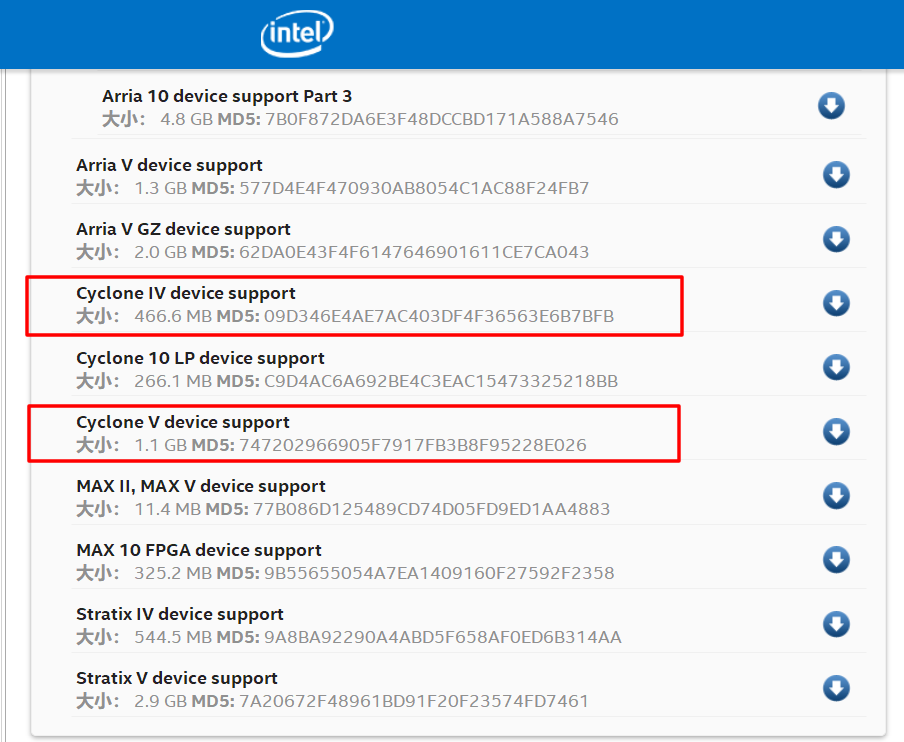Click the download icon for MAX 10 FPGA support
904x742 pixels.
pos(836,560)
